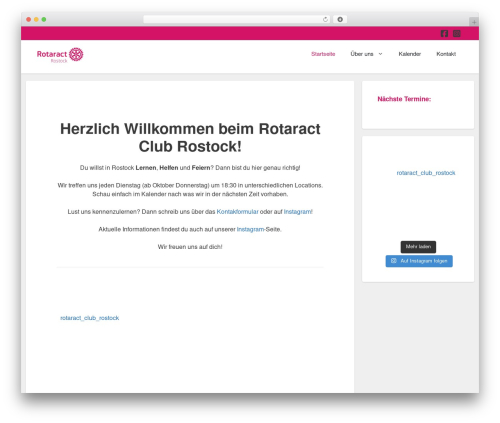
Task: Close the browser window red button
Action: point(29,20)
